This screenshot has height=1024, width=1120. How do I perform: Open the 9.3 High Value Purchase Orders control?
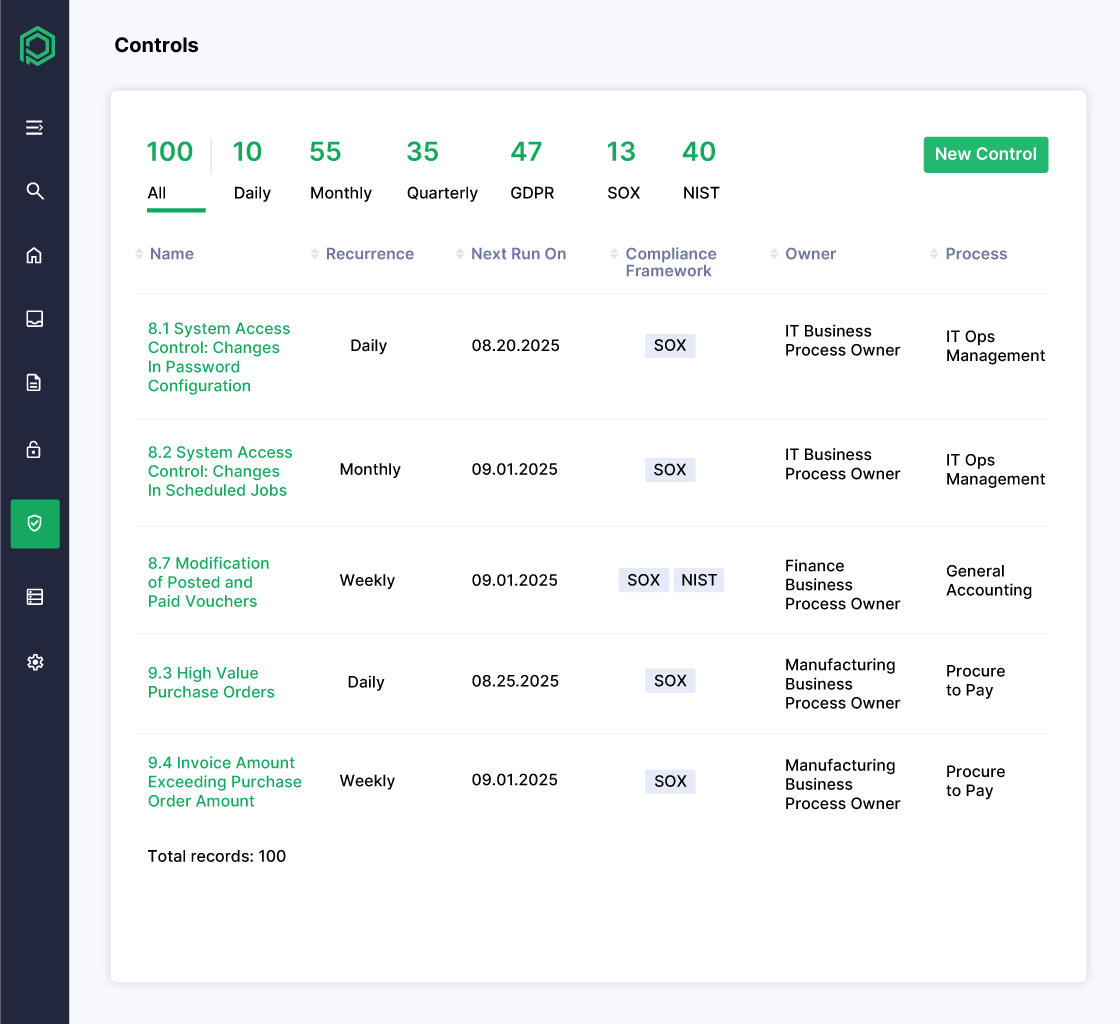click(211, 682)
